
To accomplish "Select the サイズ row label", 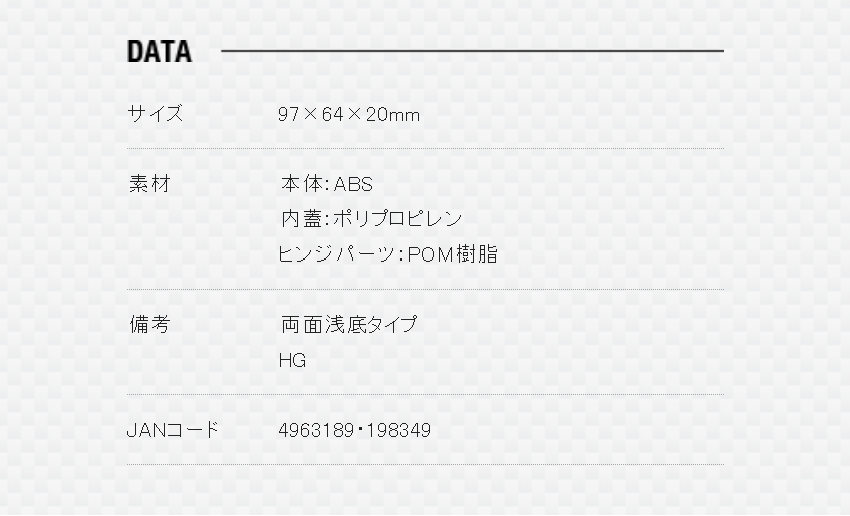I will pyautogui.click(x=155, y=114).
